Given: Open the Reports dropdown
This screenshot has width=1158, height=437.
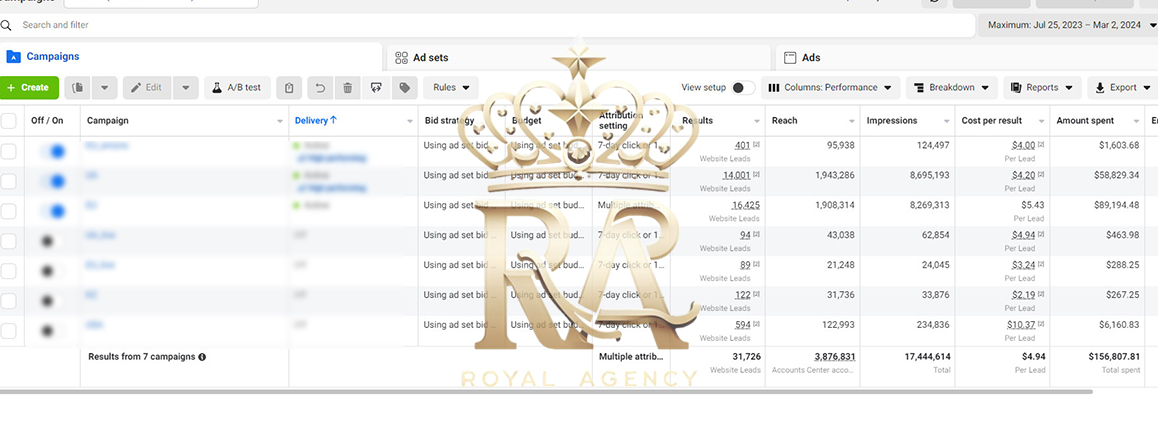Looking at the screenshot, I should point(1042,87).
